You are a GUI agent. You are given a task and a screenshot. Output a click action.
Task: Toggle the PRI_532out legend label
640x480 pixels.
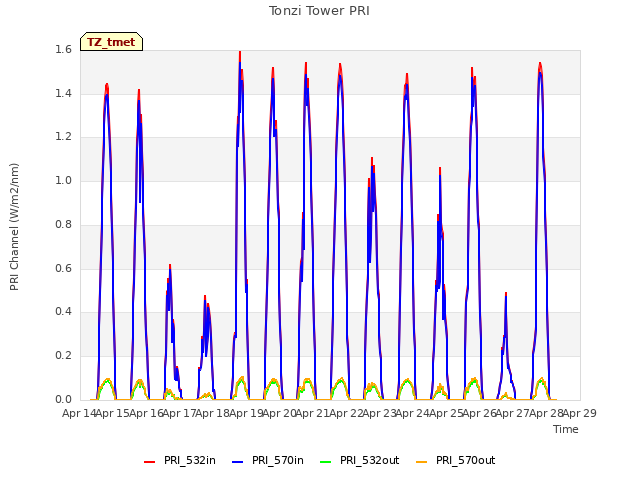370,460
